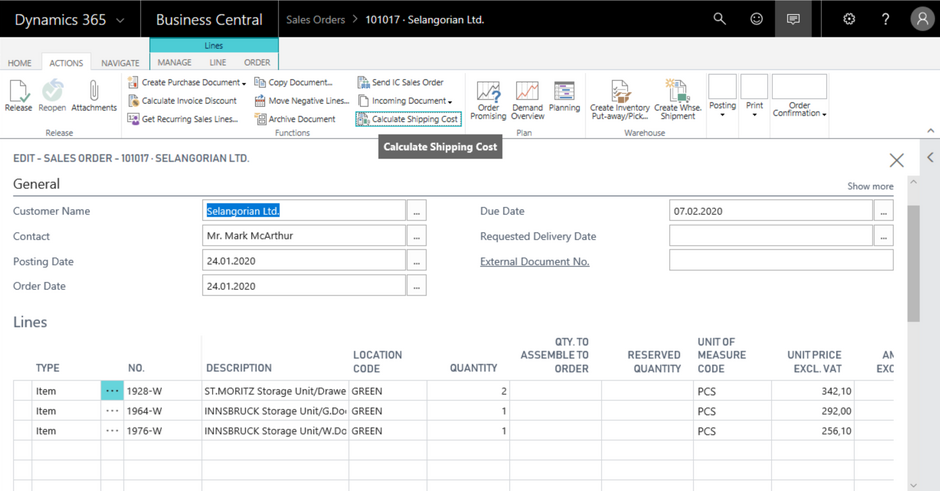Collapse the ribbon with chevron
940x491 pixels.
click(x=930, y=131)
